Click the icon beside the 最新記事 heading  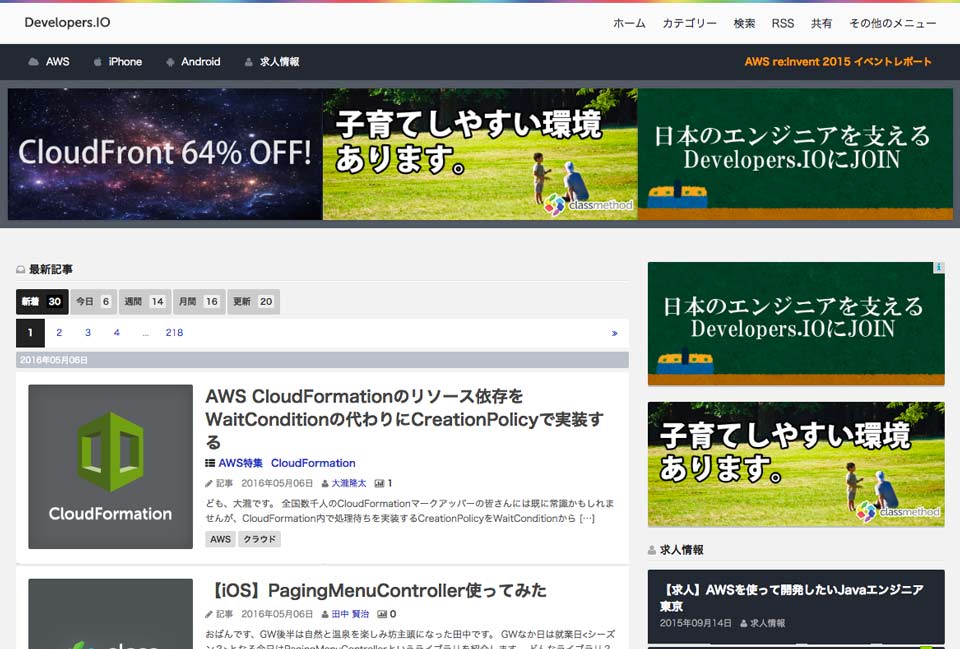click(x=21, y=269)
